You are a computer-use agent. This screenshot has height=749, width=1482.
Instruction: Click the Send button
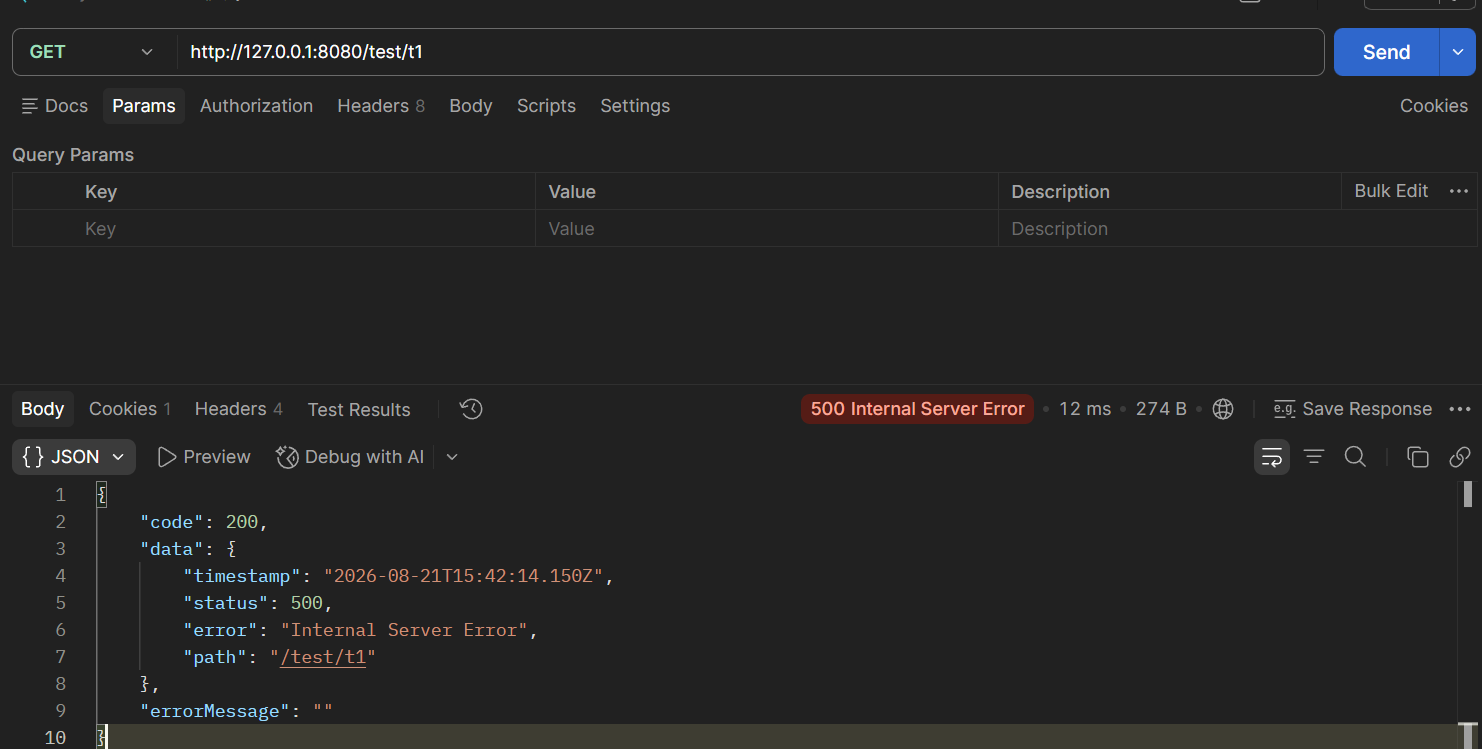1386,52
